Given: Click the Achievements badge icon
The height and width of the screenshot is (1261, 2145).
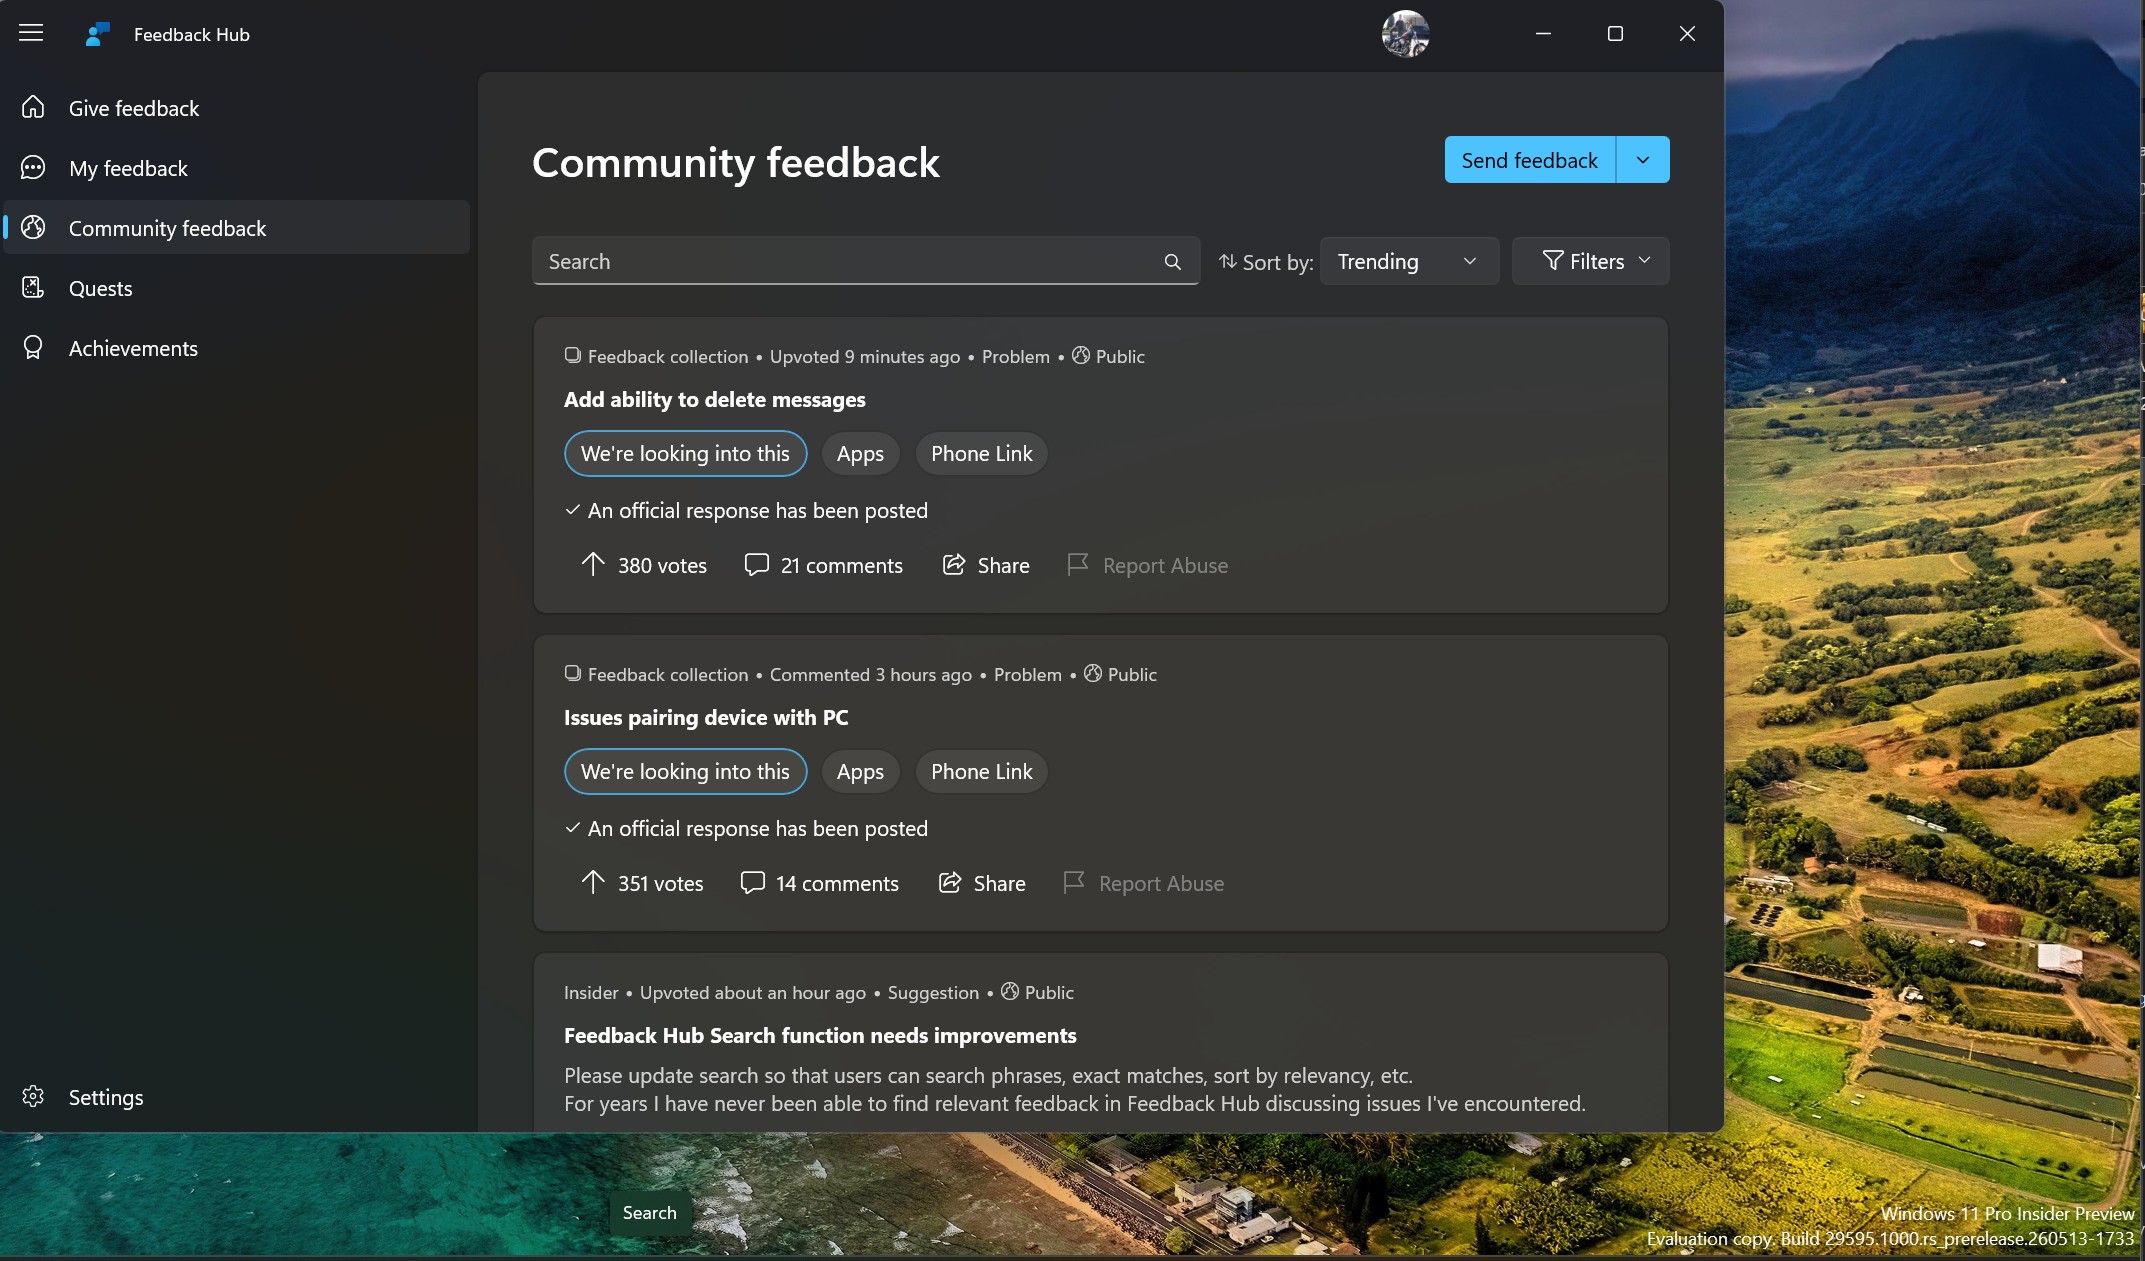Looking at the screenshot, I should point(33,347).
